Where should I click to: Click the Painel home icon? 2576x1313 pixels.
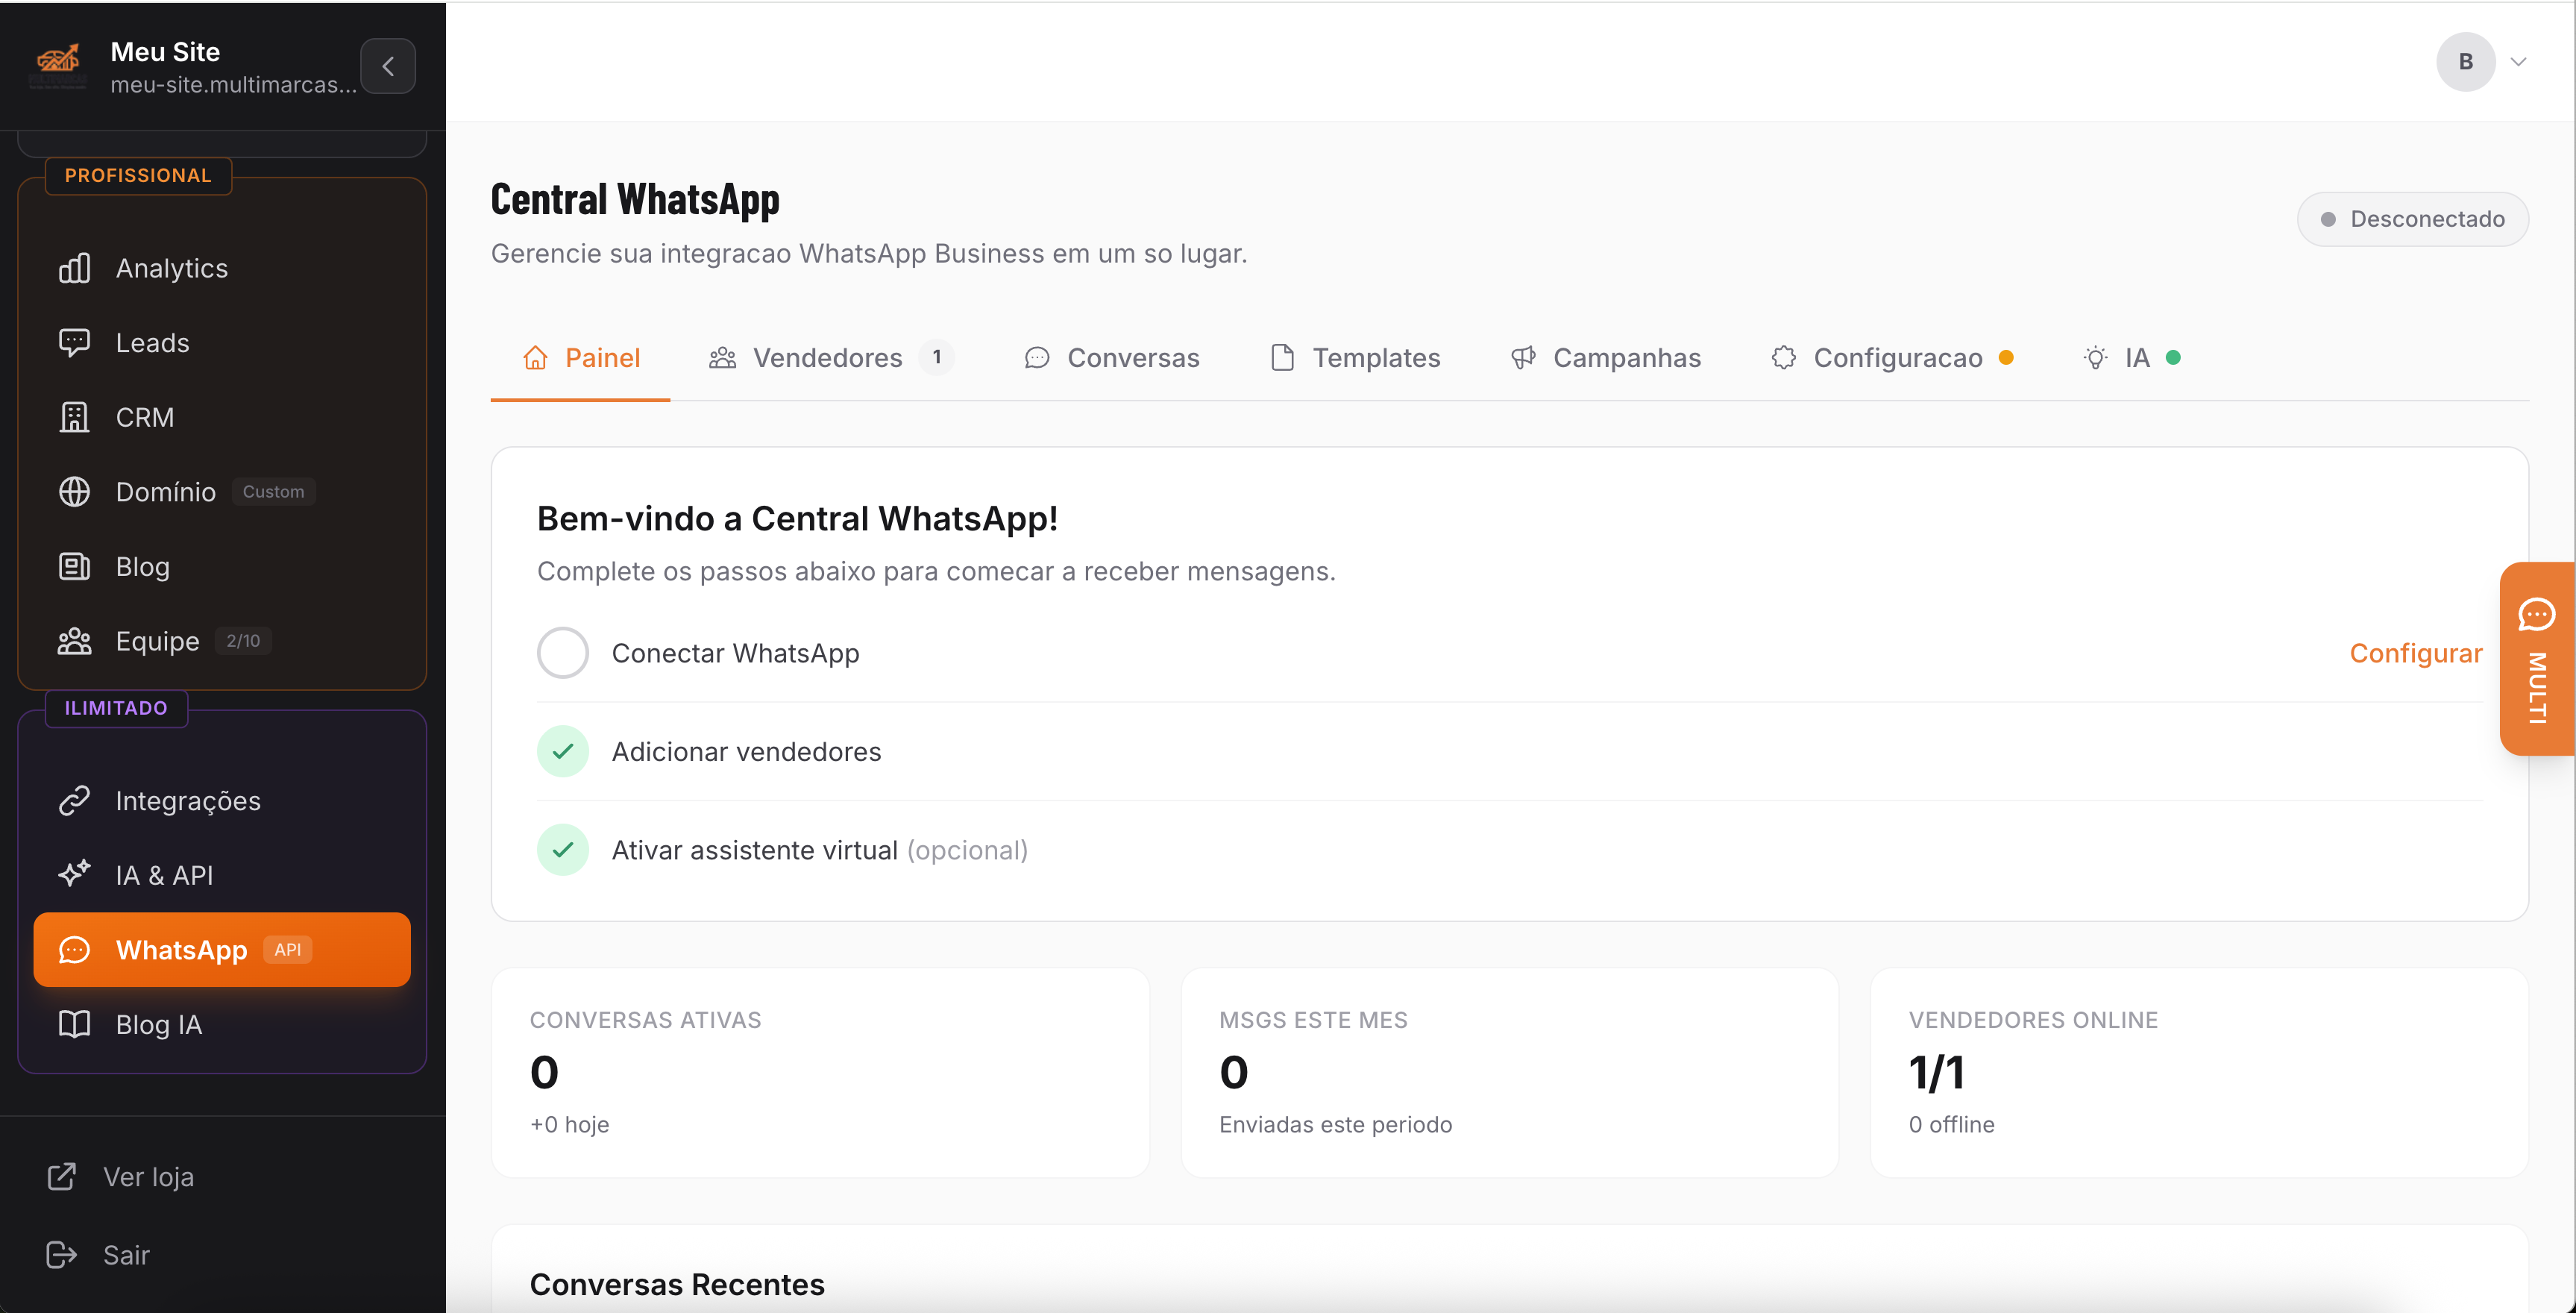click(x=535, y=358)
